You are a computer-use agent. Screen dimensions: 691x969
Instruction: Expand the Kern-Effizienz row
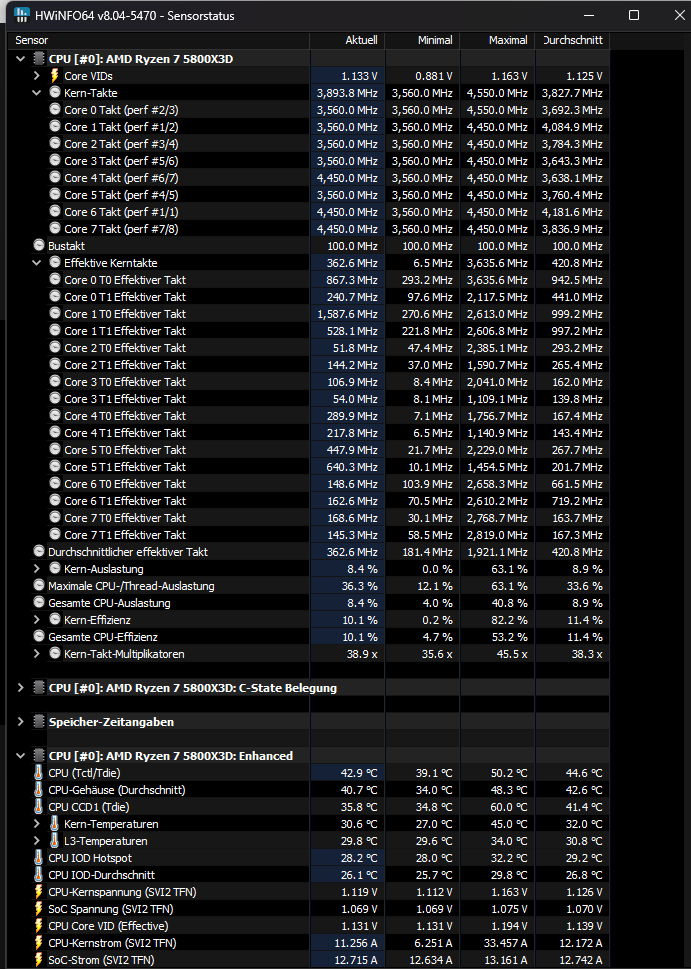pos(36,619)
